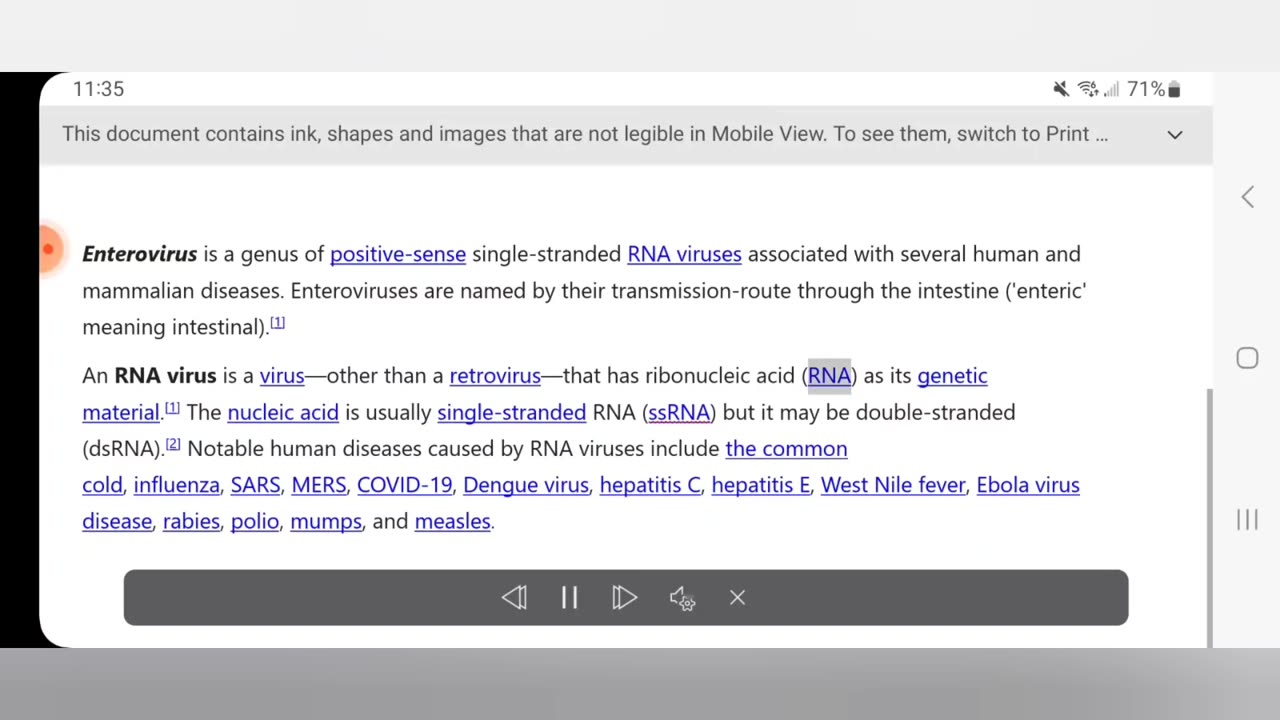Click the bold word Enterovirus
Viewport: 1280px width, 720px height.
point(140,254)
